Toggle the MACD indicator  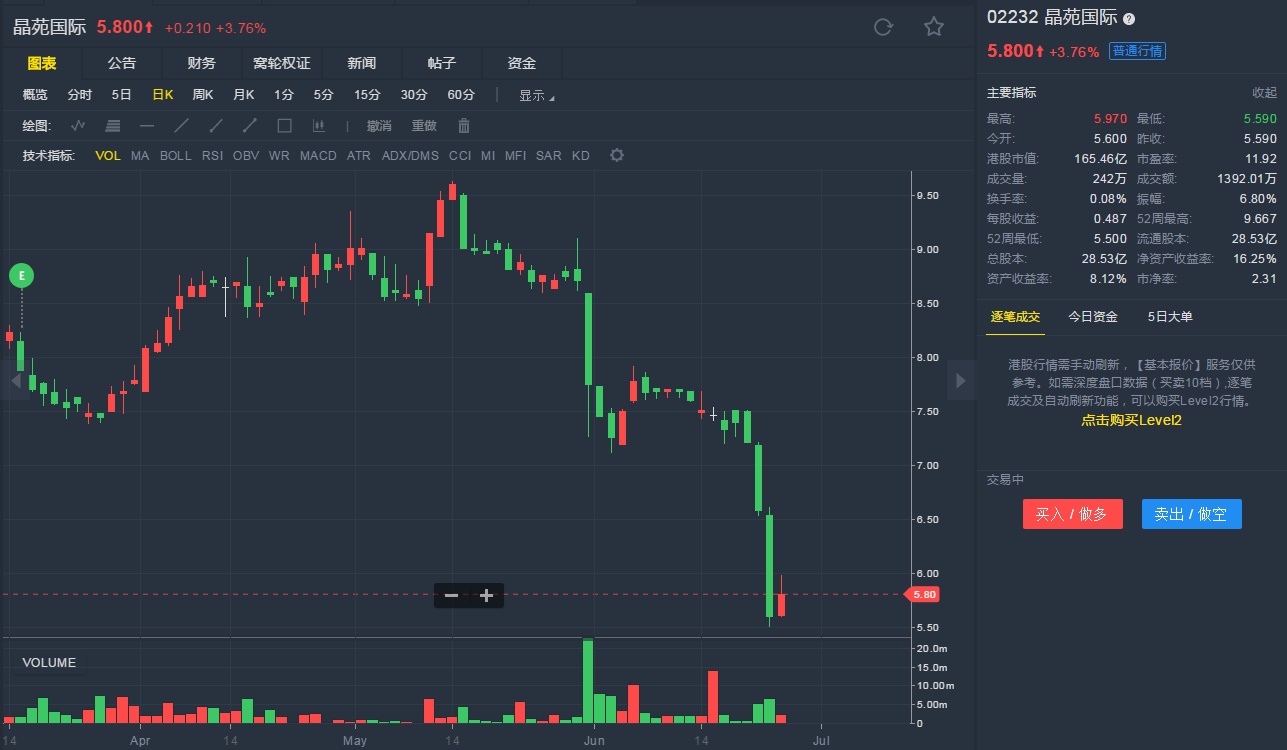pos(318,156)
